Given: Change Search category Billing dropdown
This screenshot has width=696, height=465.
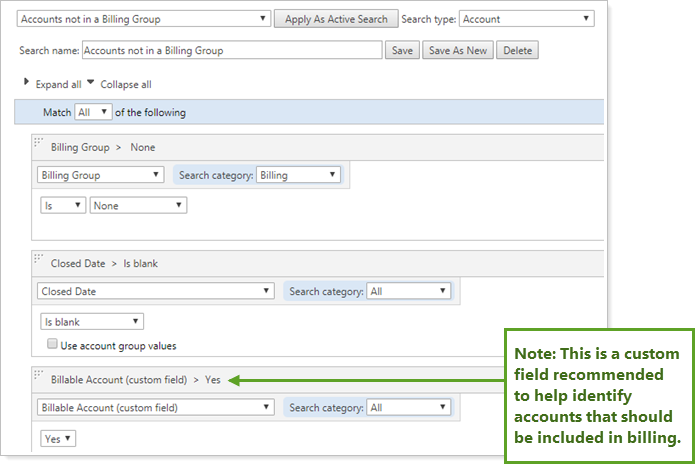Looking at the screenshot, I should tap(298, 175).
